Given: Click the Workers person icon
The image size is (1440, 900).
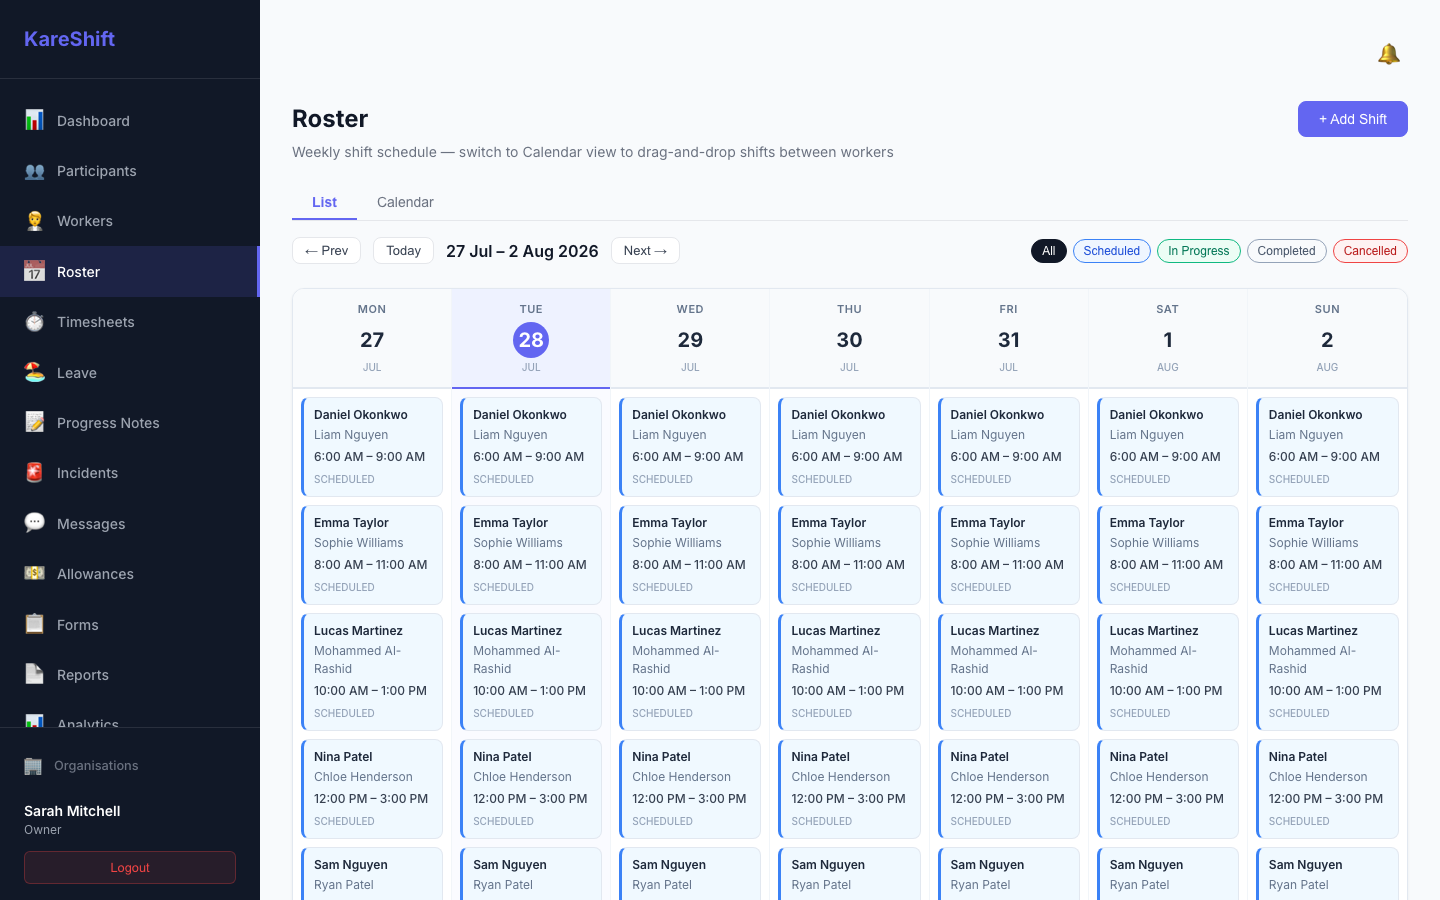Looking at the screenshot, I should pos(34,221).
